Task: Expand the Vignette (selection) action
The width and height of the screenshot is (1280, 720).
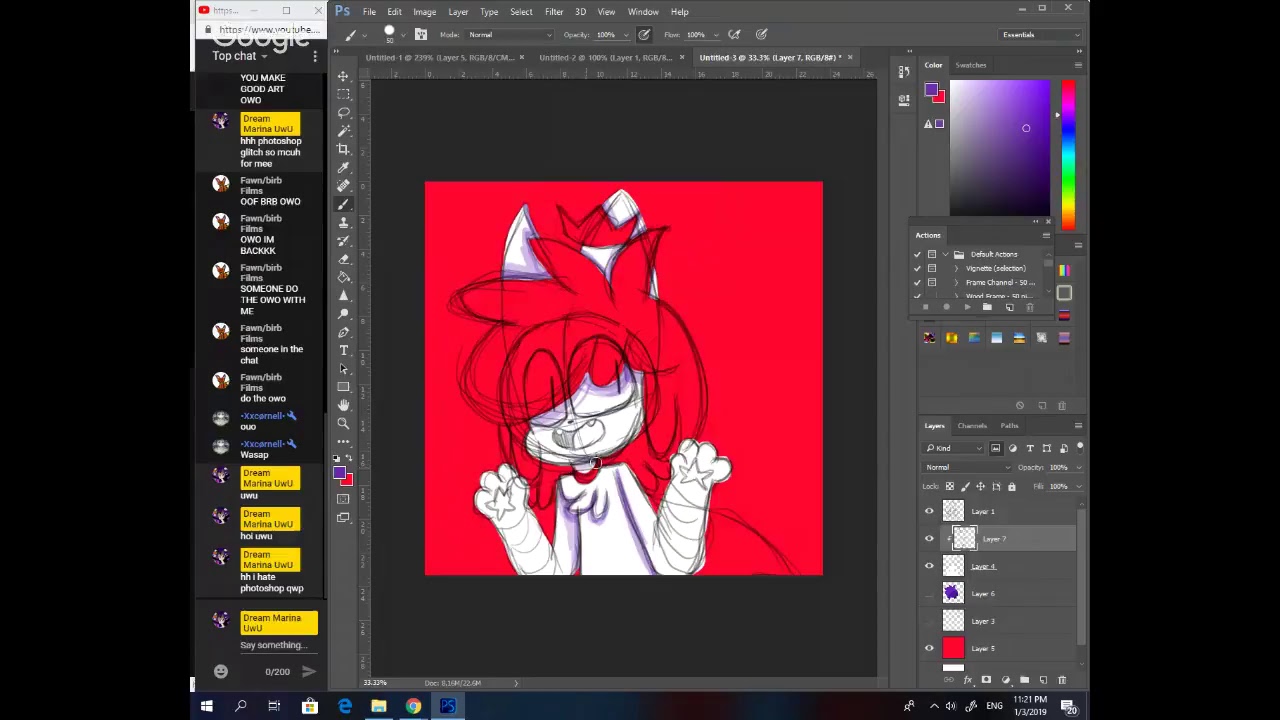Action: (x=956, y=268)
